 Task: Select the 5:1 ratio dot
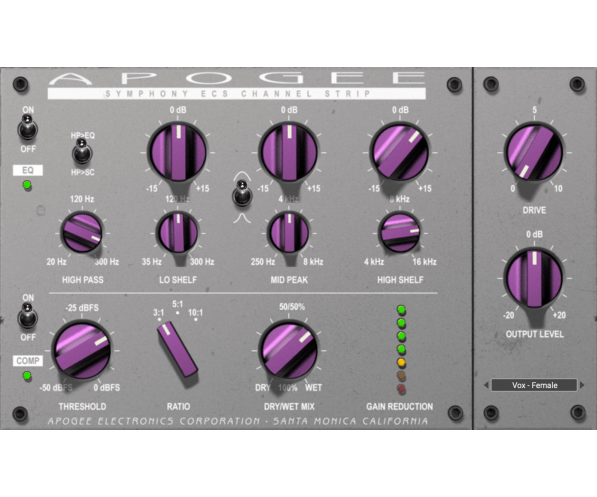pos(177,313)
